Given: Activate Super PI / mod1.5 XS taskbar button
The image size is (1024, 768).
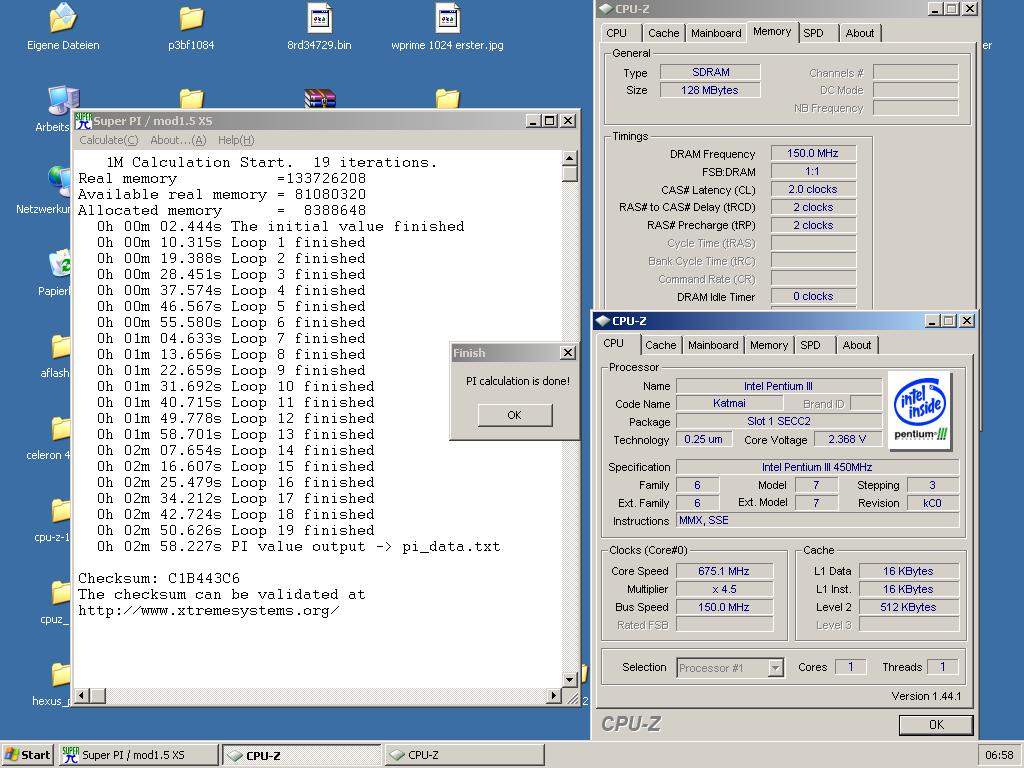Looking at the screenshot, I should [138, 755].
